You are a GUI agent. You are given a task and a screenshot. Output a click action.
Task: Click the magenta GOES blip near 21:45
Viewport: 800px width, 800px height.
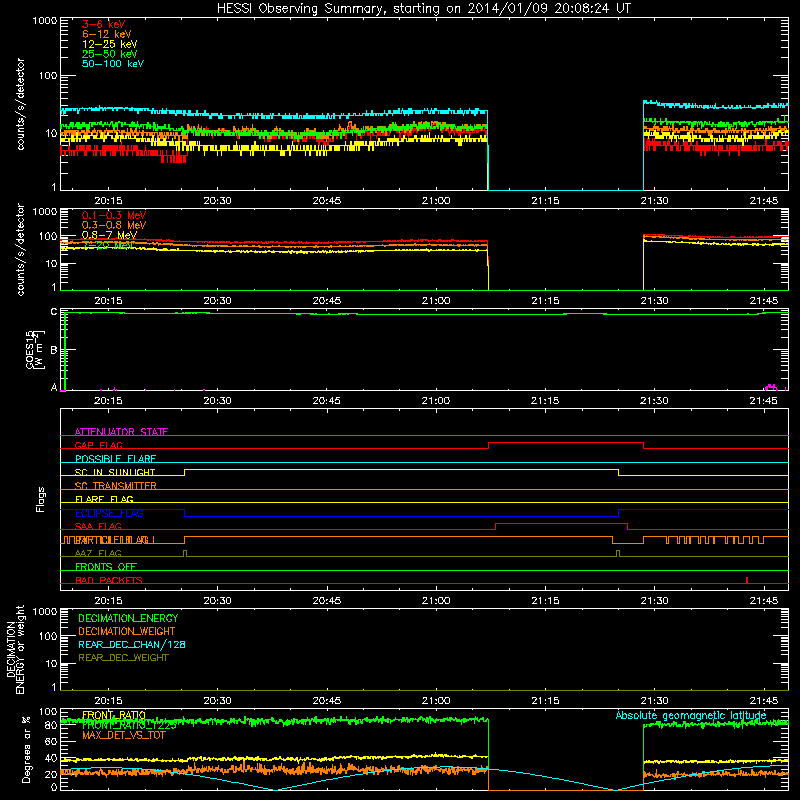(x=771, y=388)
